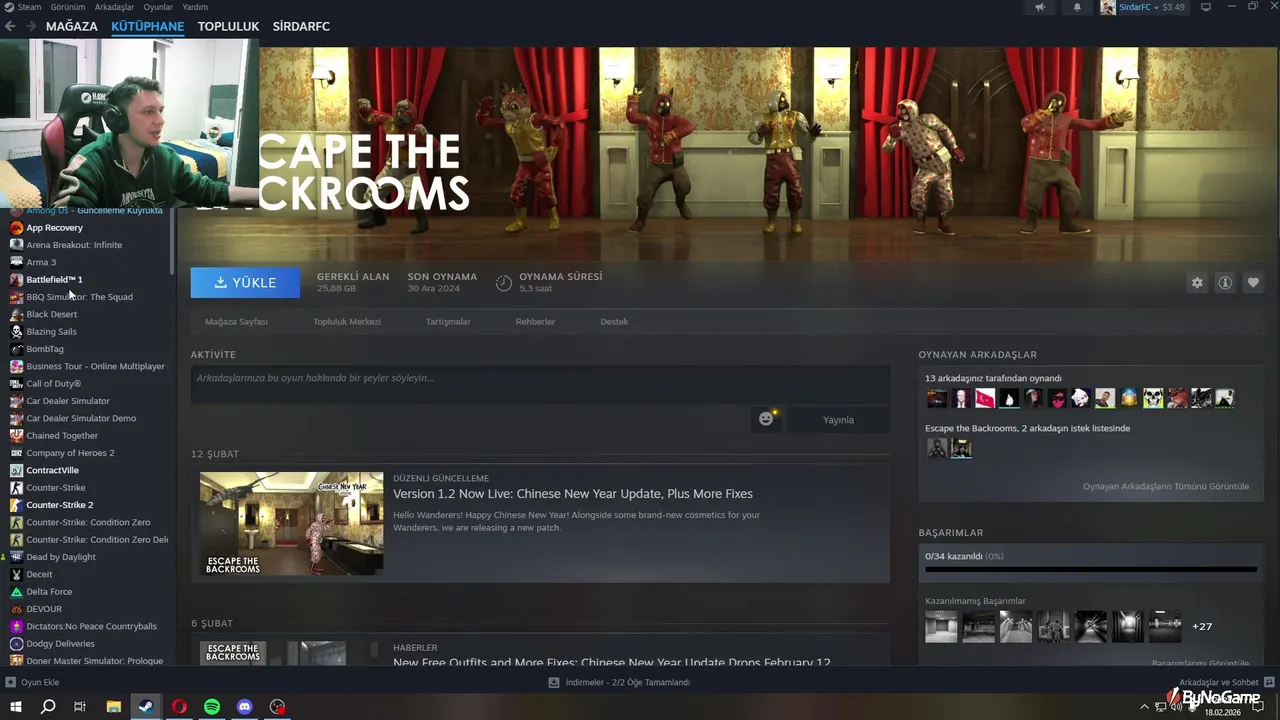
Task: Click the achievements progress bar
Action: 1090,569
